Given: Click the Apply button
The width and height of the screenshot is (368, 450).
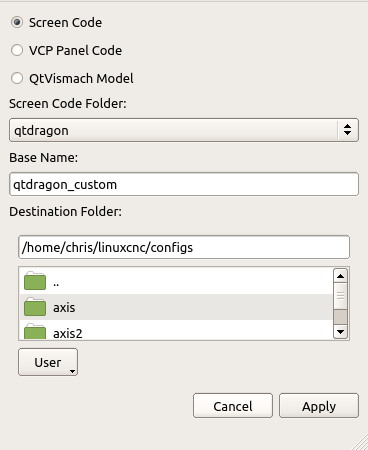Looking at the screenshot, I should coord(319,406).
